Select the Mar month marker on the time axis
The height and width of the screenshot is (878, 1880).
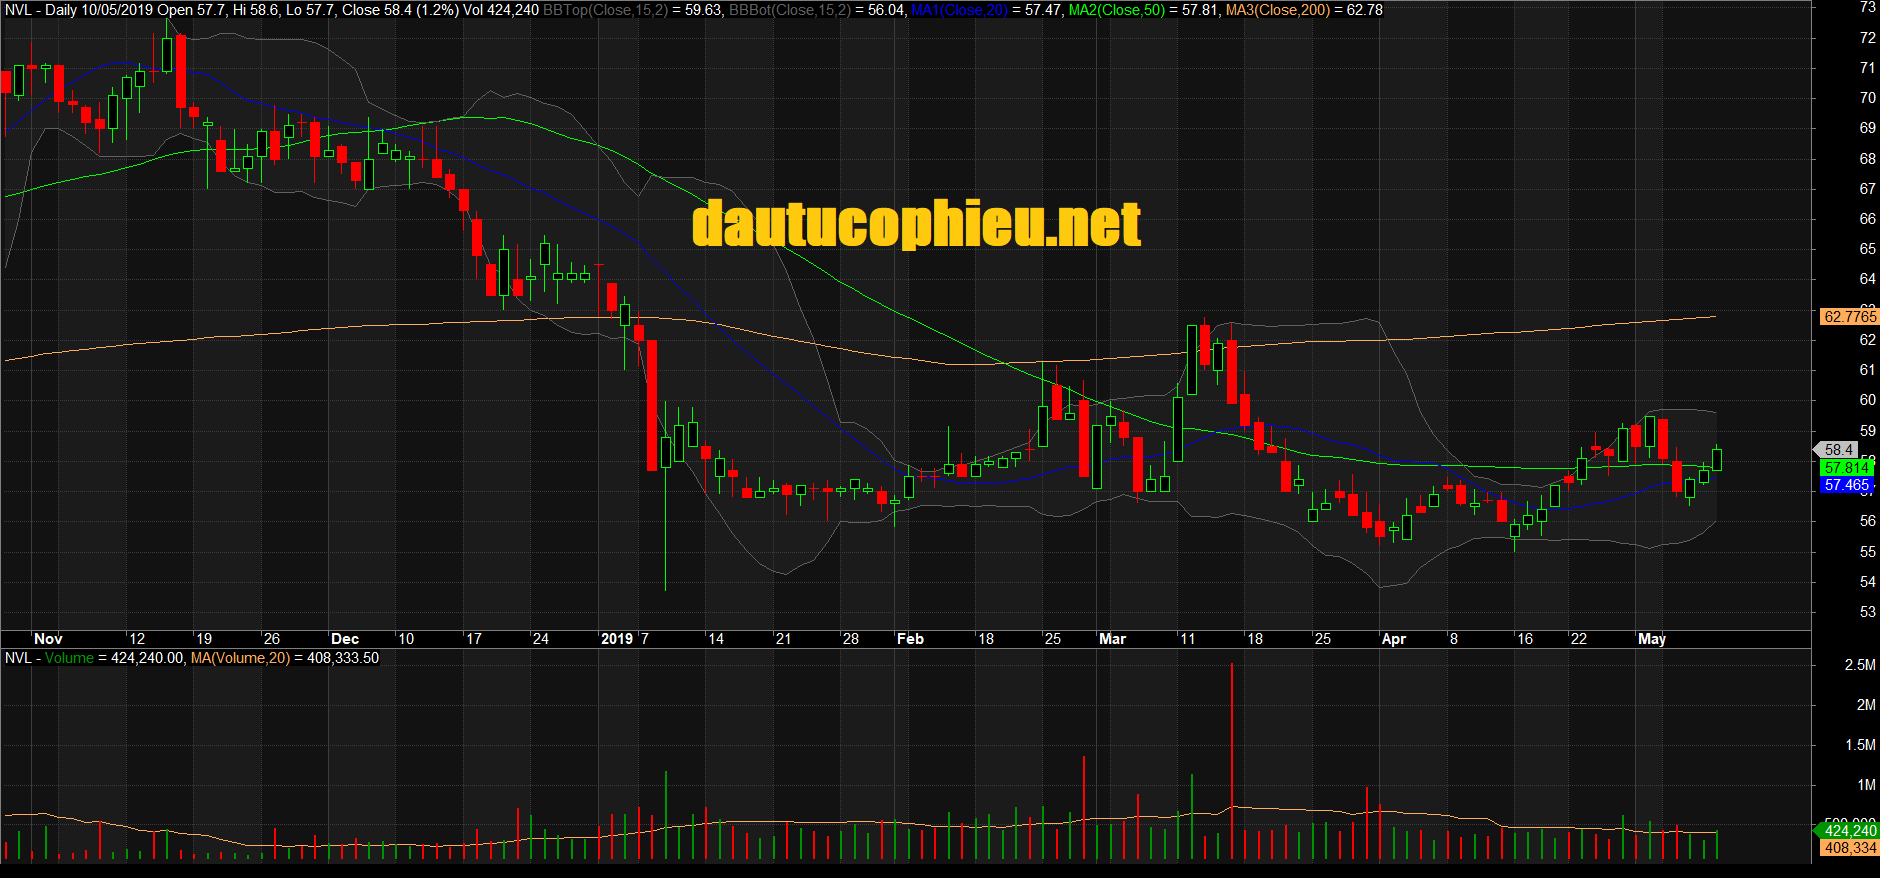tap(1112, 639)
